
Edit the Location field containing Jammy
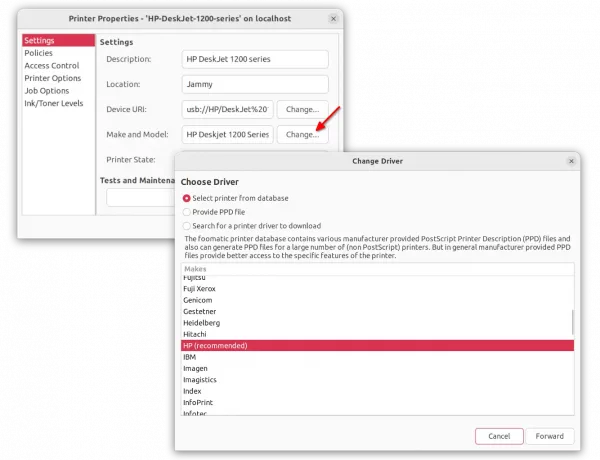point(255,84)
